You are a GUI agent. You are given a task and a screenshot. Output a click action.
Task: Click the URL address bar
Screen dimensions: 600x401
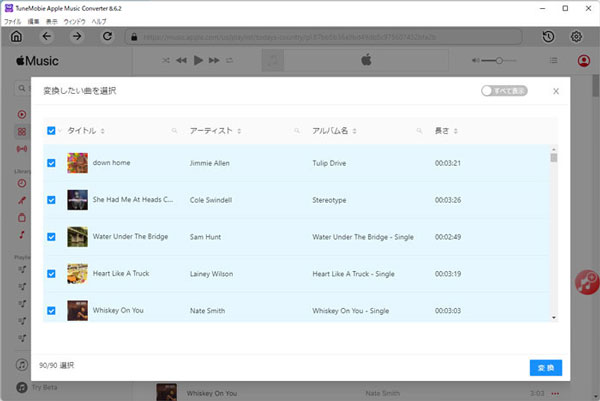coord(323,37)
